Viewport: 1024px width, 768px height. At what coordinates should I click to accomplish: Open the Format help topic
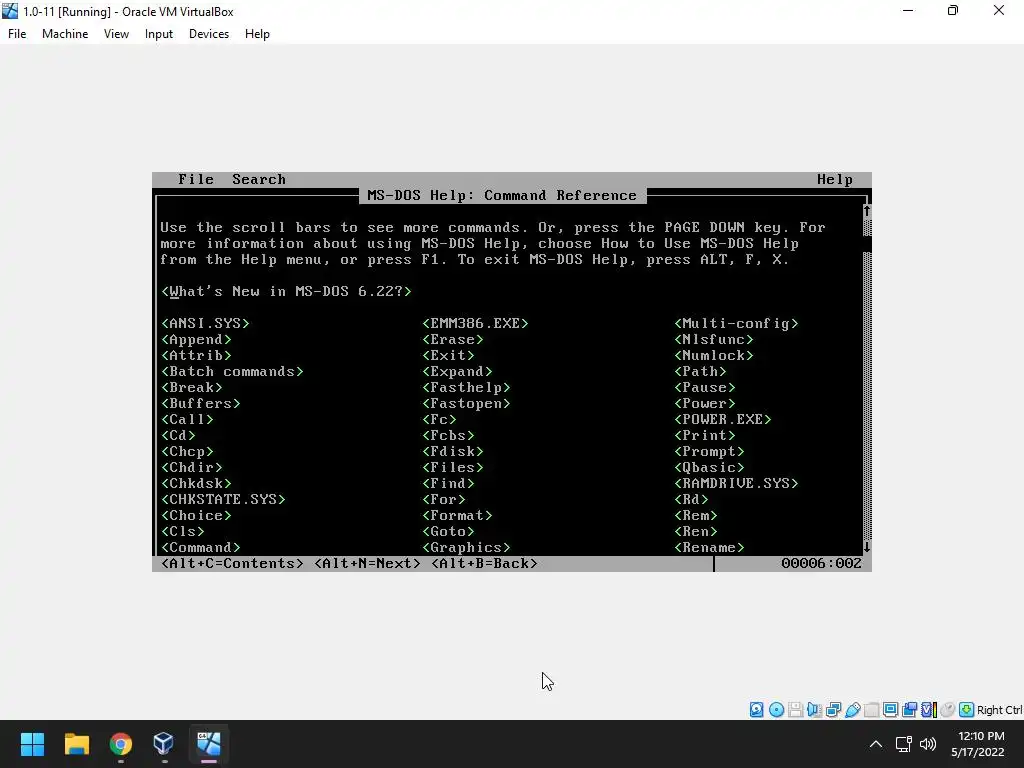pos(457,515)
